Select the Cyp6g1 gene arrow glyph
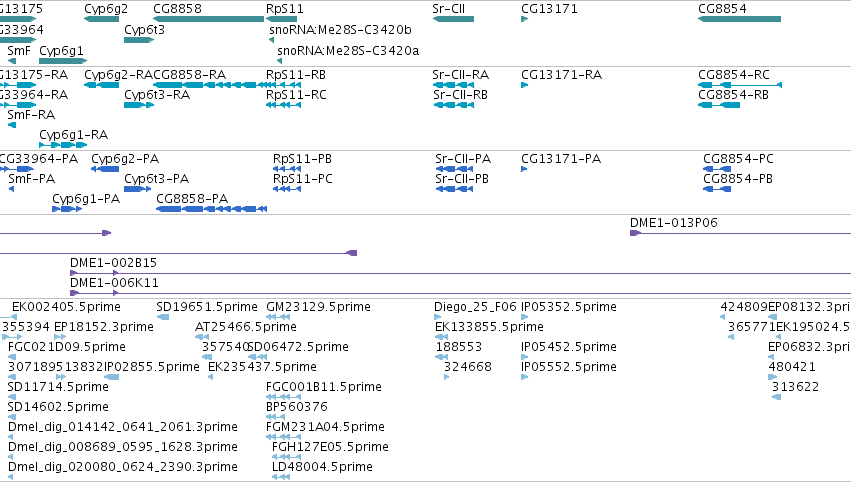Viewport: 851px width, 482px height. 63,61
